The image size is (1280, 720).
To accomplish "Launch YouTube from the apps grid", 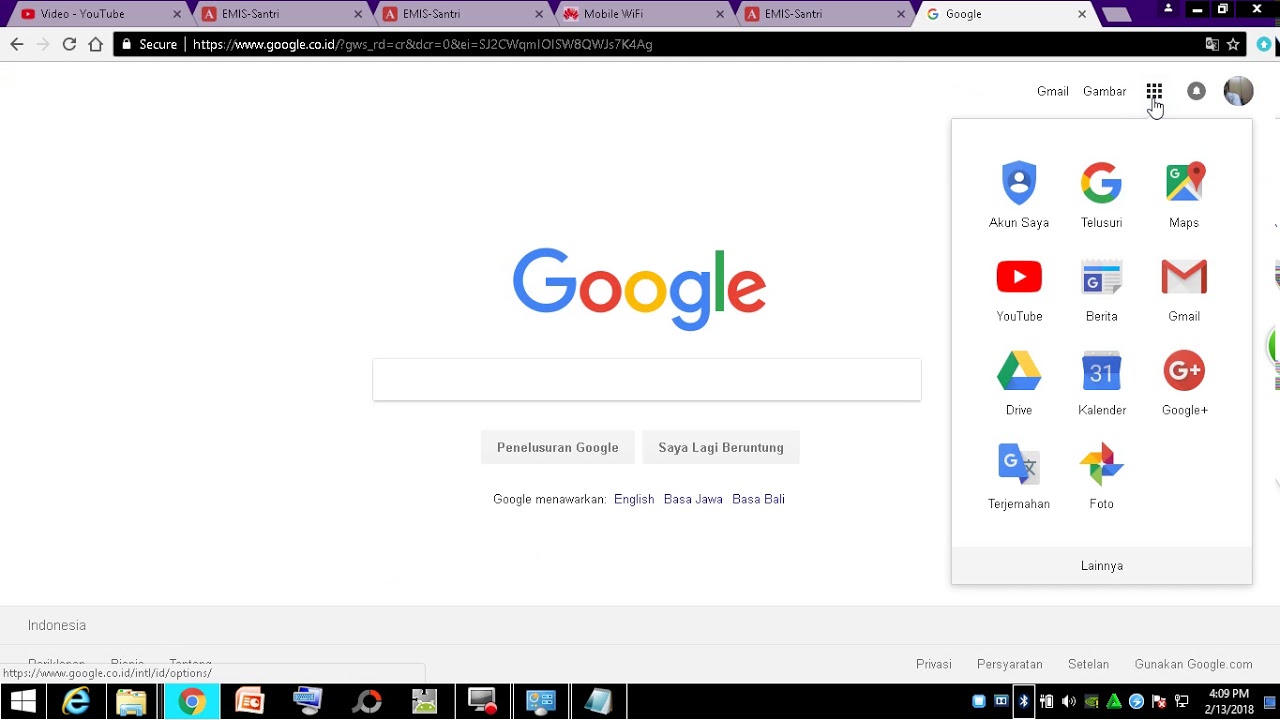I will tap(1019, 289).
